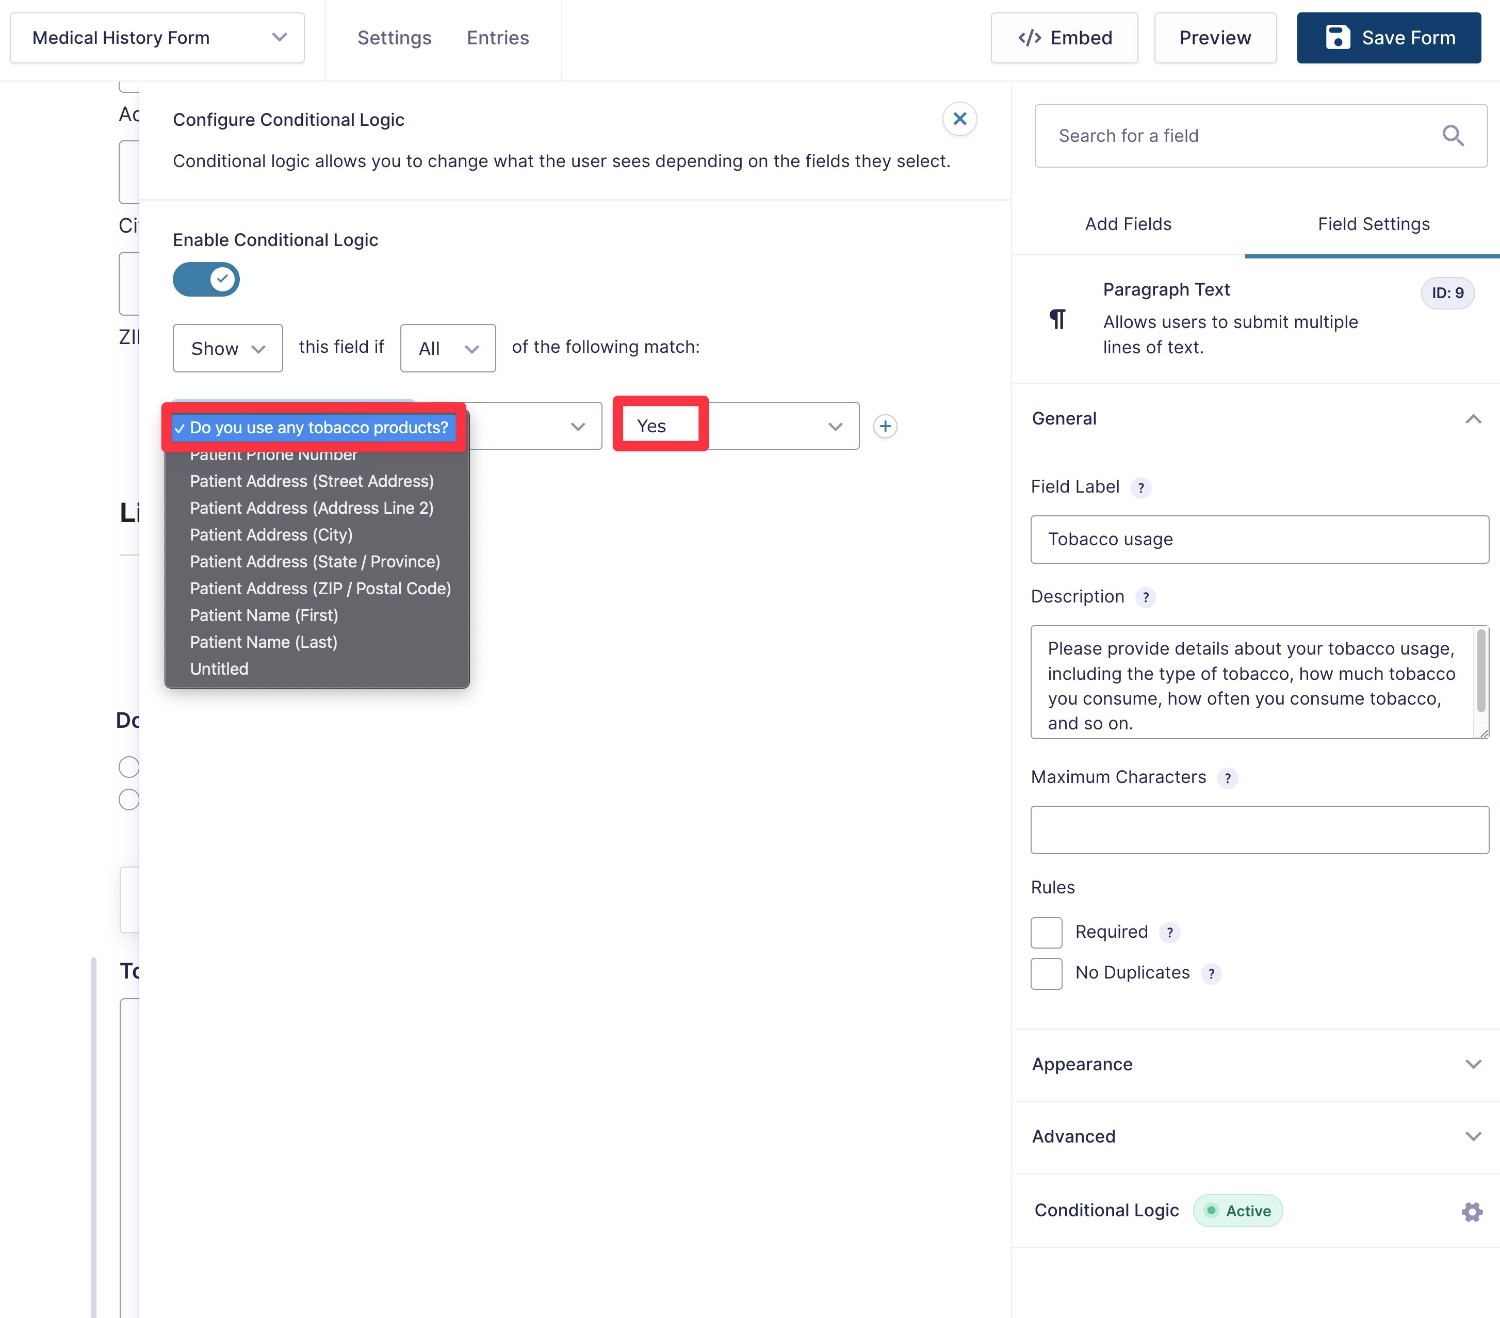This screenshot has height=1318, width=1500.
Task: Click the No Duplicates help icon
Action: 1211,974
